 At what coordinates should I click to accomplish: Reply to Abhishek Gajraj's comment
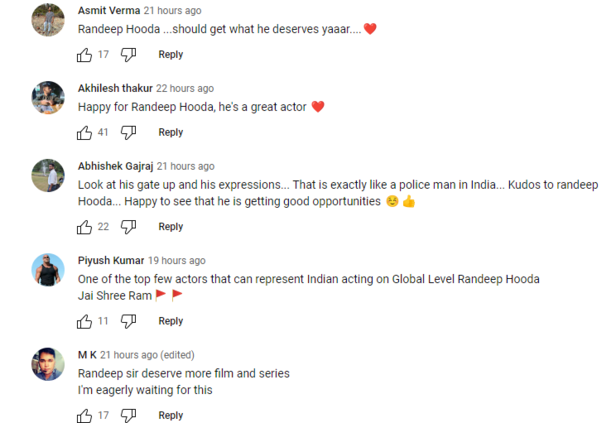tap(170, 227)
